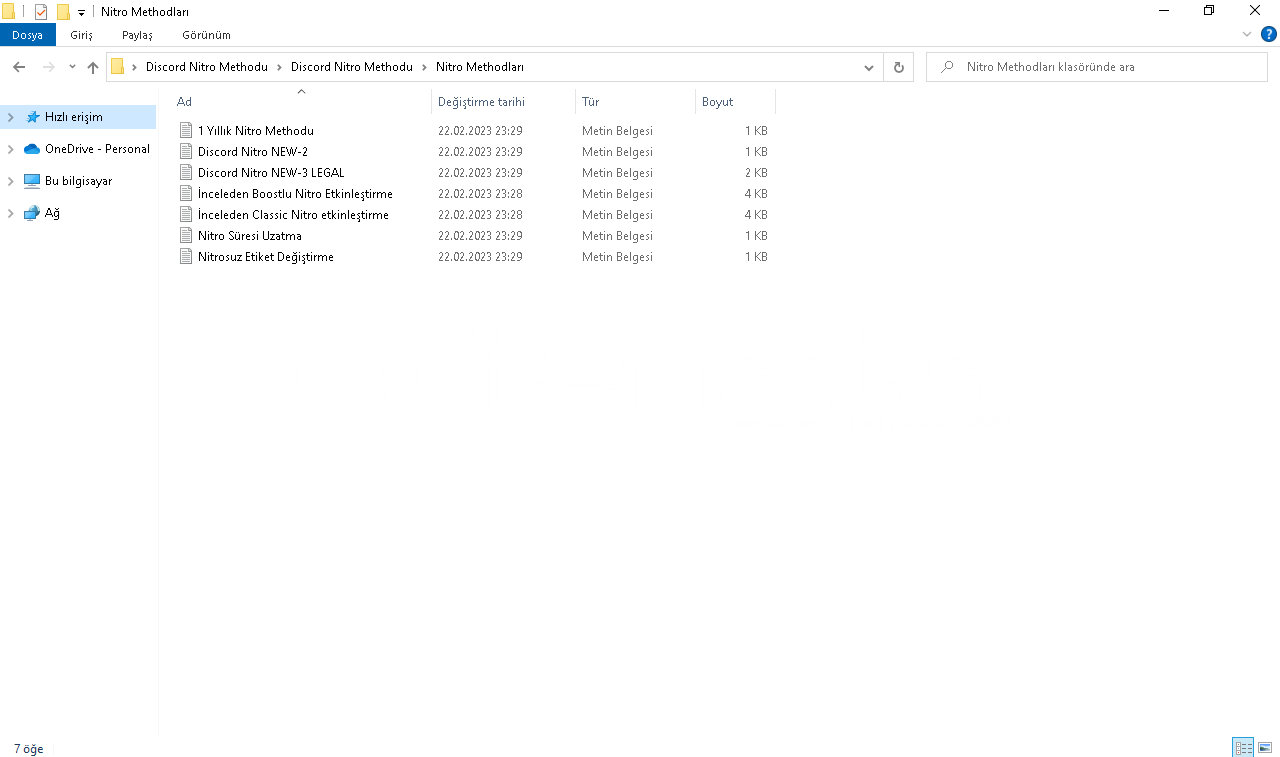Click first Discord Nitro Methodu breadcrumb
The height and width of the screenshot is (757, 1280).
pyautogui.click(x=207, y=67)
